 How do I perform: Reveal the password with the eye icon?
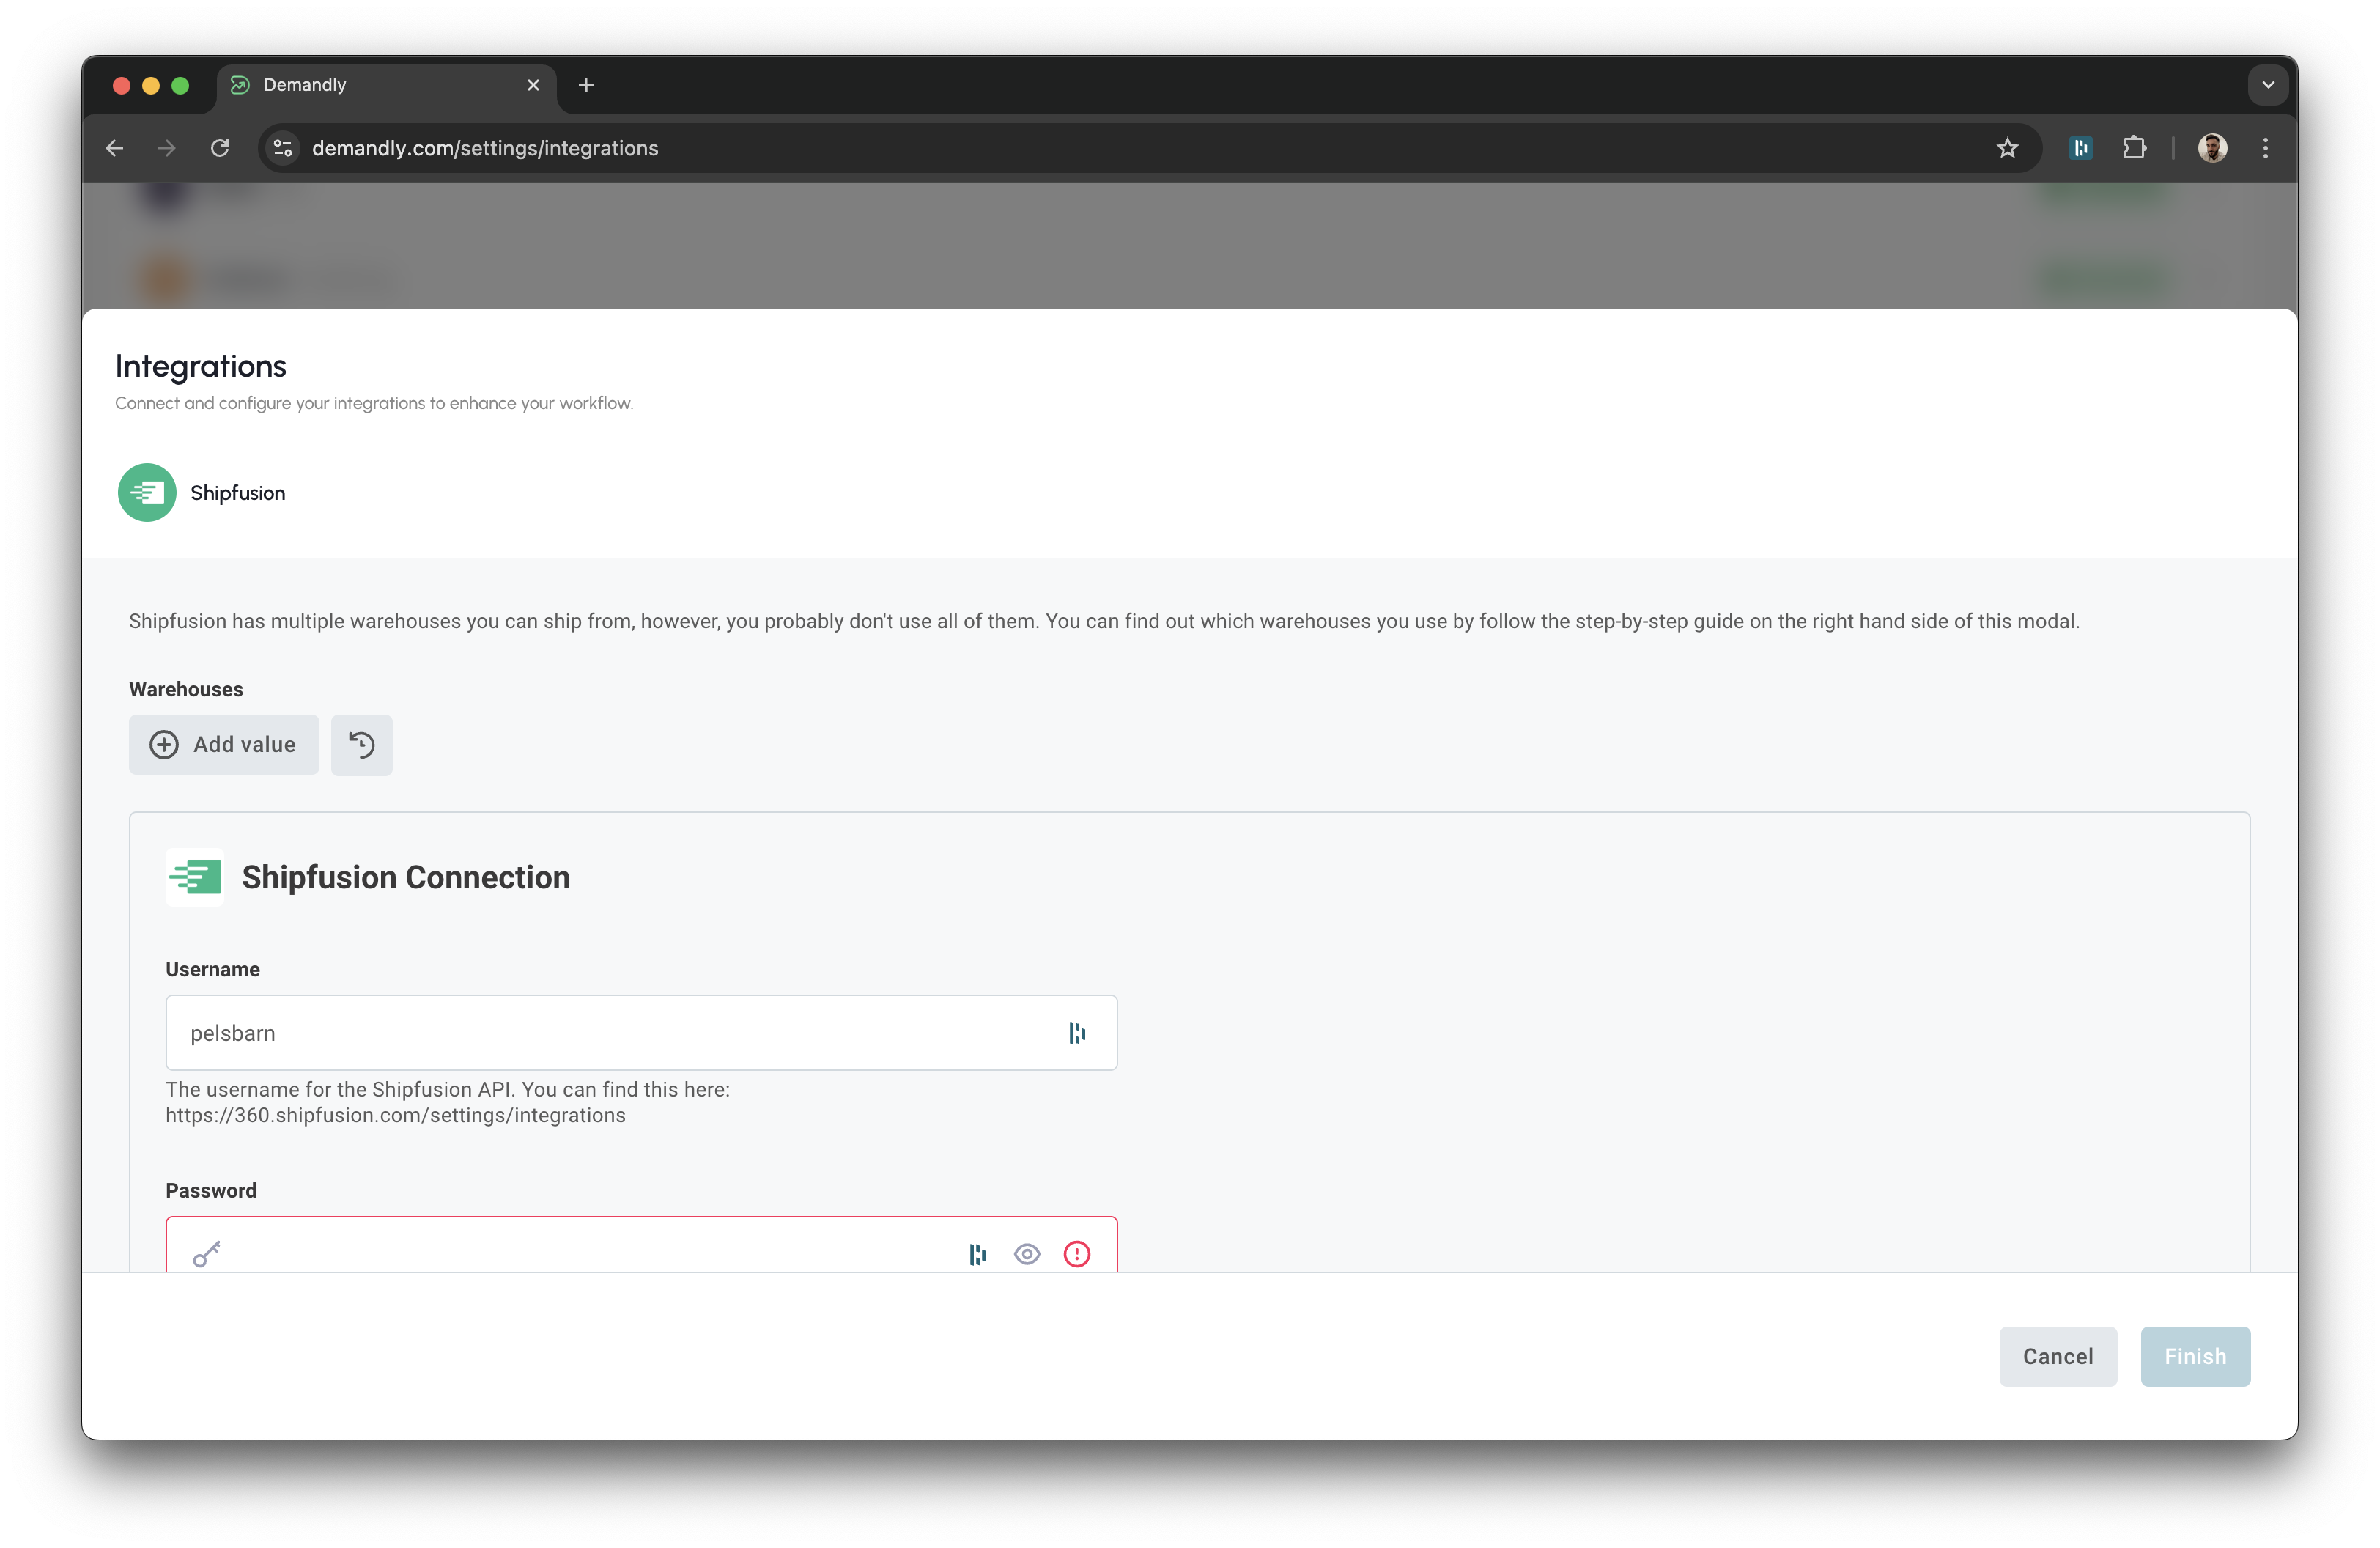click(x=1026, y=1253)
